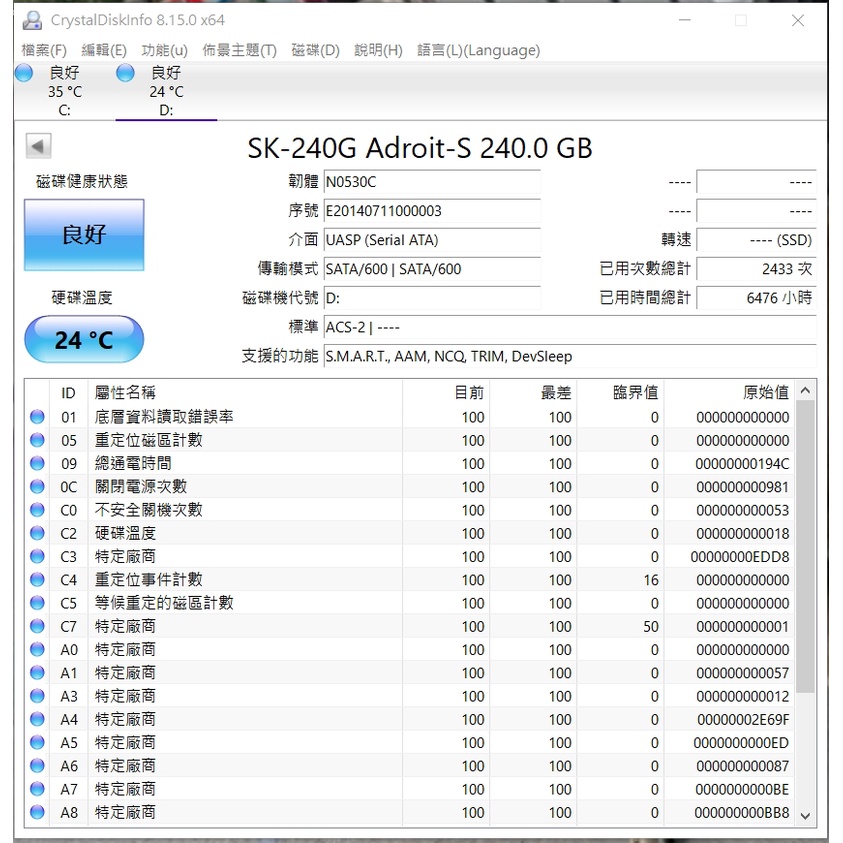Click the scrollbar up arrow in attribute list
The height and width of the screenshot is (843, 843).
(x=807, y=391)
